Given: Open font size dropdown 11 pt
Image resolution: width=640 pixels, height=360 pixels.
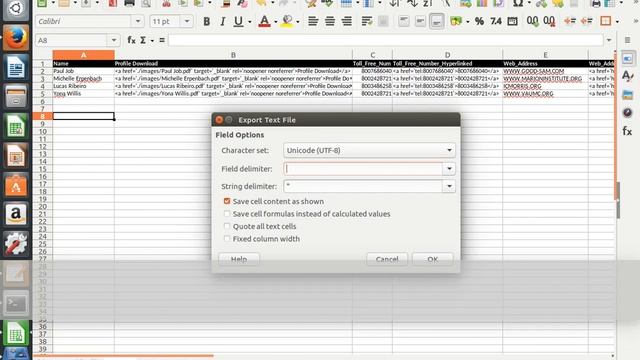Looking at the screenshot, I should tap(187, 21).
